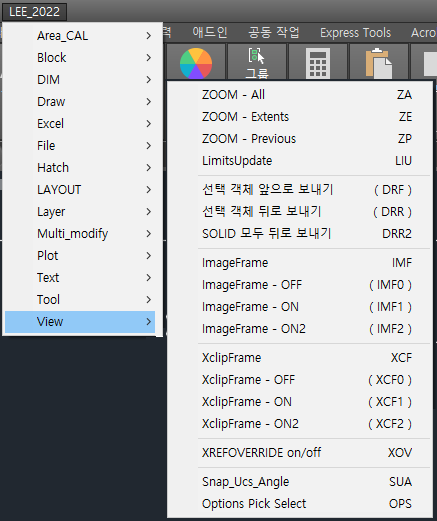Choose ImageFrame - ON2
This screenshot has width=437, height=521.
pos(300,329)
